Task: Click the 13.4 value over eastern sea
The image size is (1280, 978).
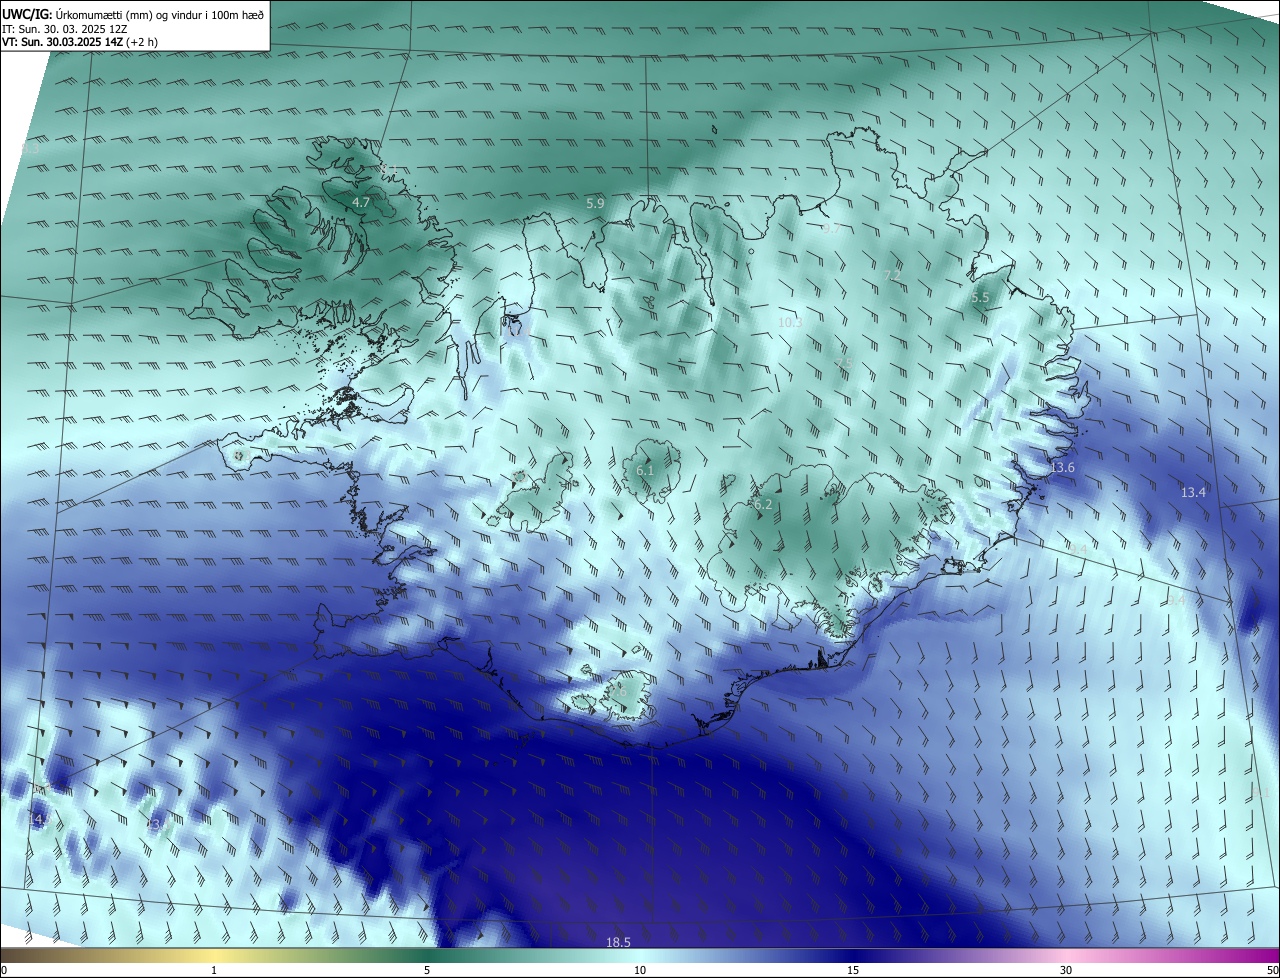Action: click(1193, 493)
